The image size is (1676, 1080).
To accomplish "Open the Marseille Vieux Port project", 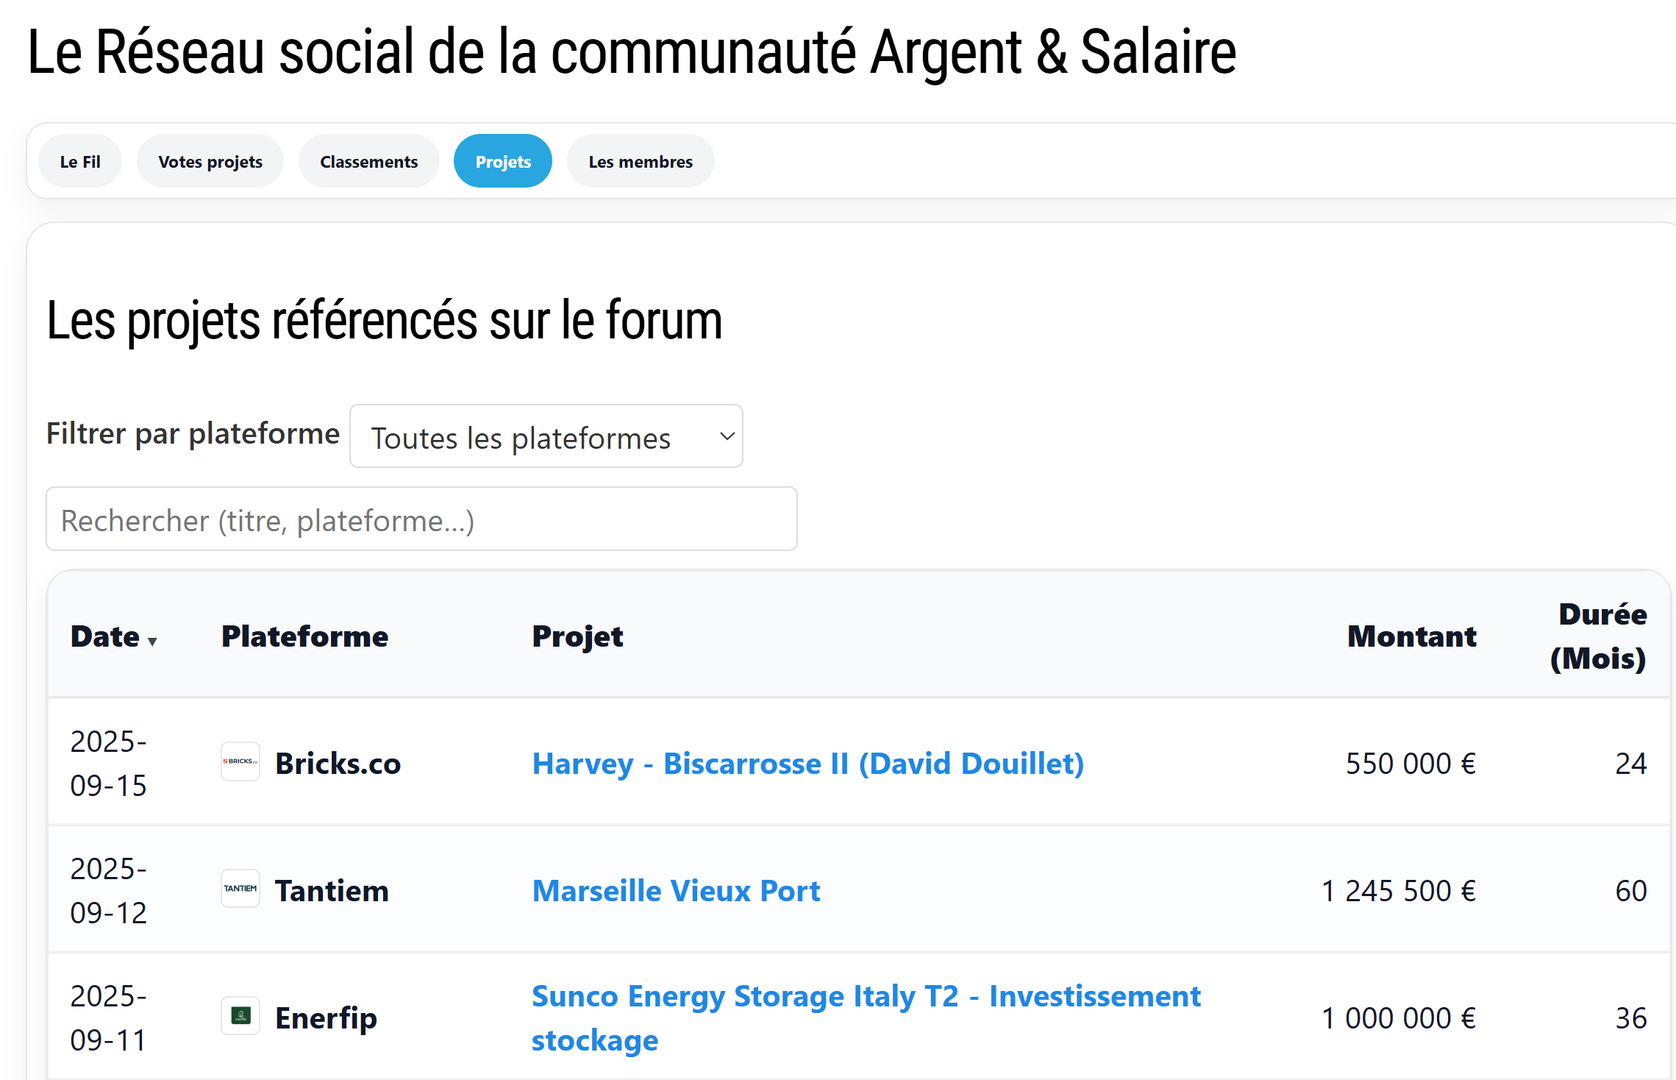I will tap(675, 891).
